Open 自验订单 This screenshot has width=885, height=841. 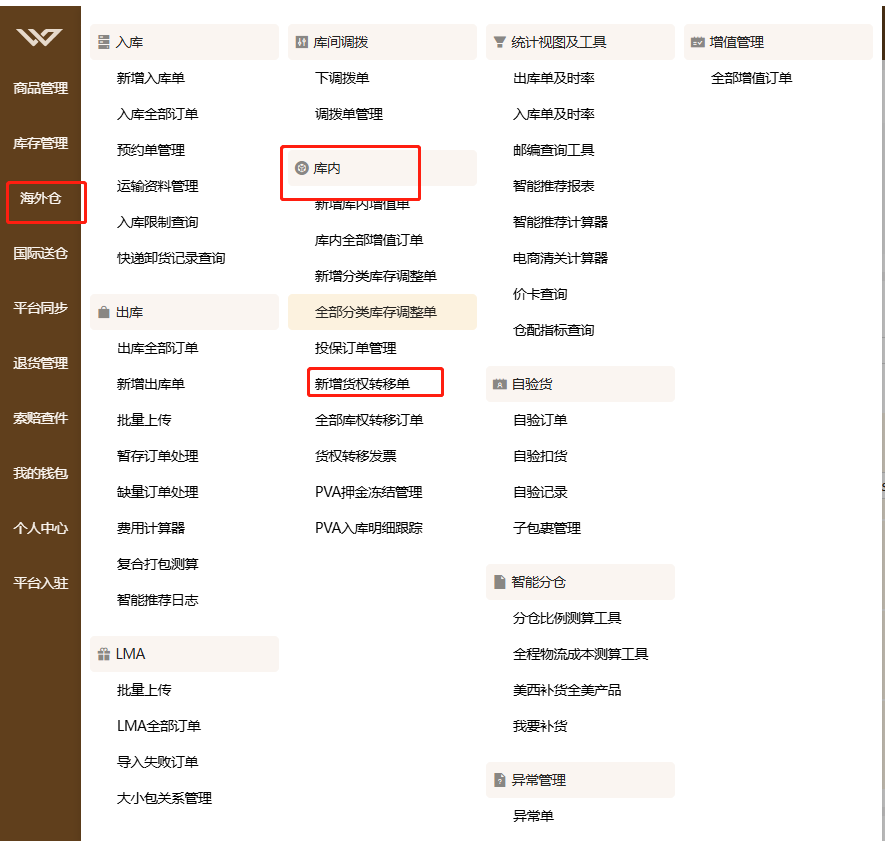[540, 420]
